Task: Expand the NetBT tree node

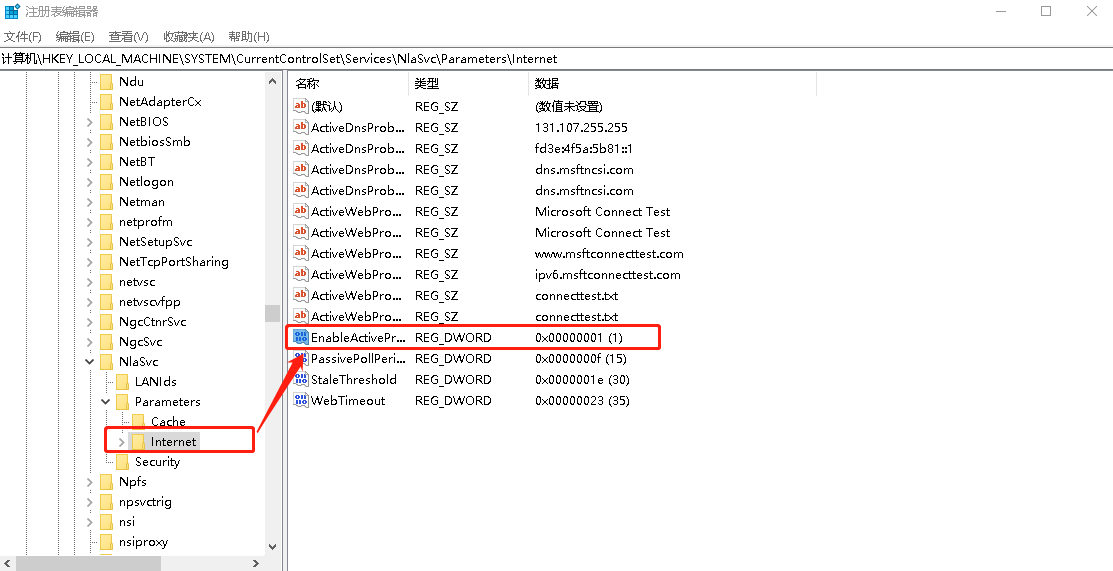Action: 89,162
